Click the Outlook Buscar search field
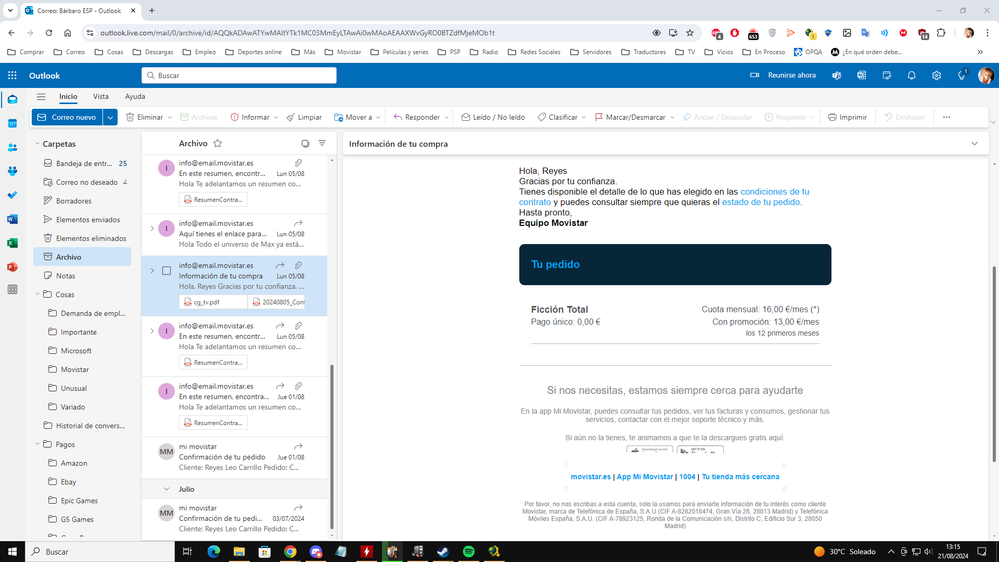 [x=239, y=75]
